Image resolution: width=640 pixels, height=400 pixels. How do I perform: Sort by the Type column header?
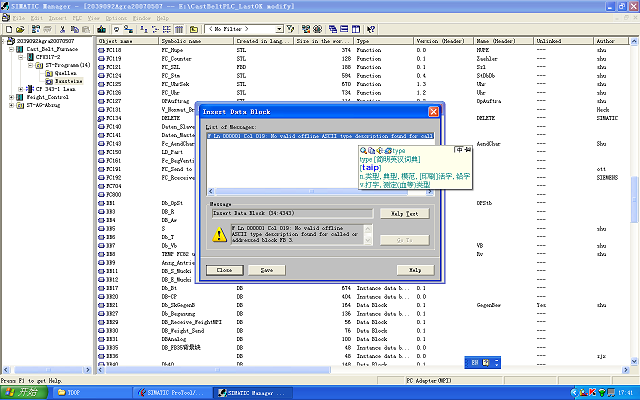(x=384, y=41)
